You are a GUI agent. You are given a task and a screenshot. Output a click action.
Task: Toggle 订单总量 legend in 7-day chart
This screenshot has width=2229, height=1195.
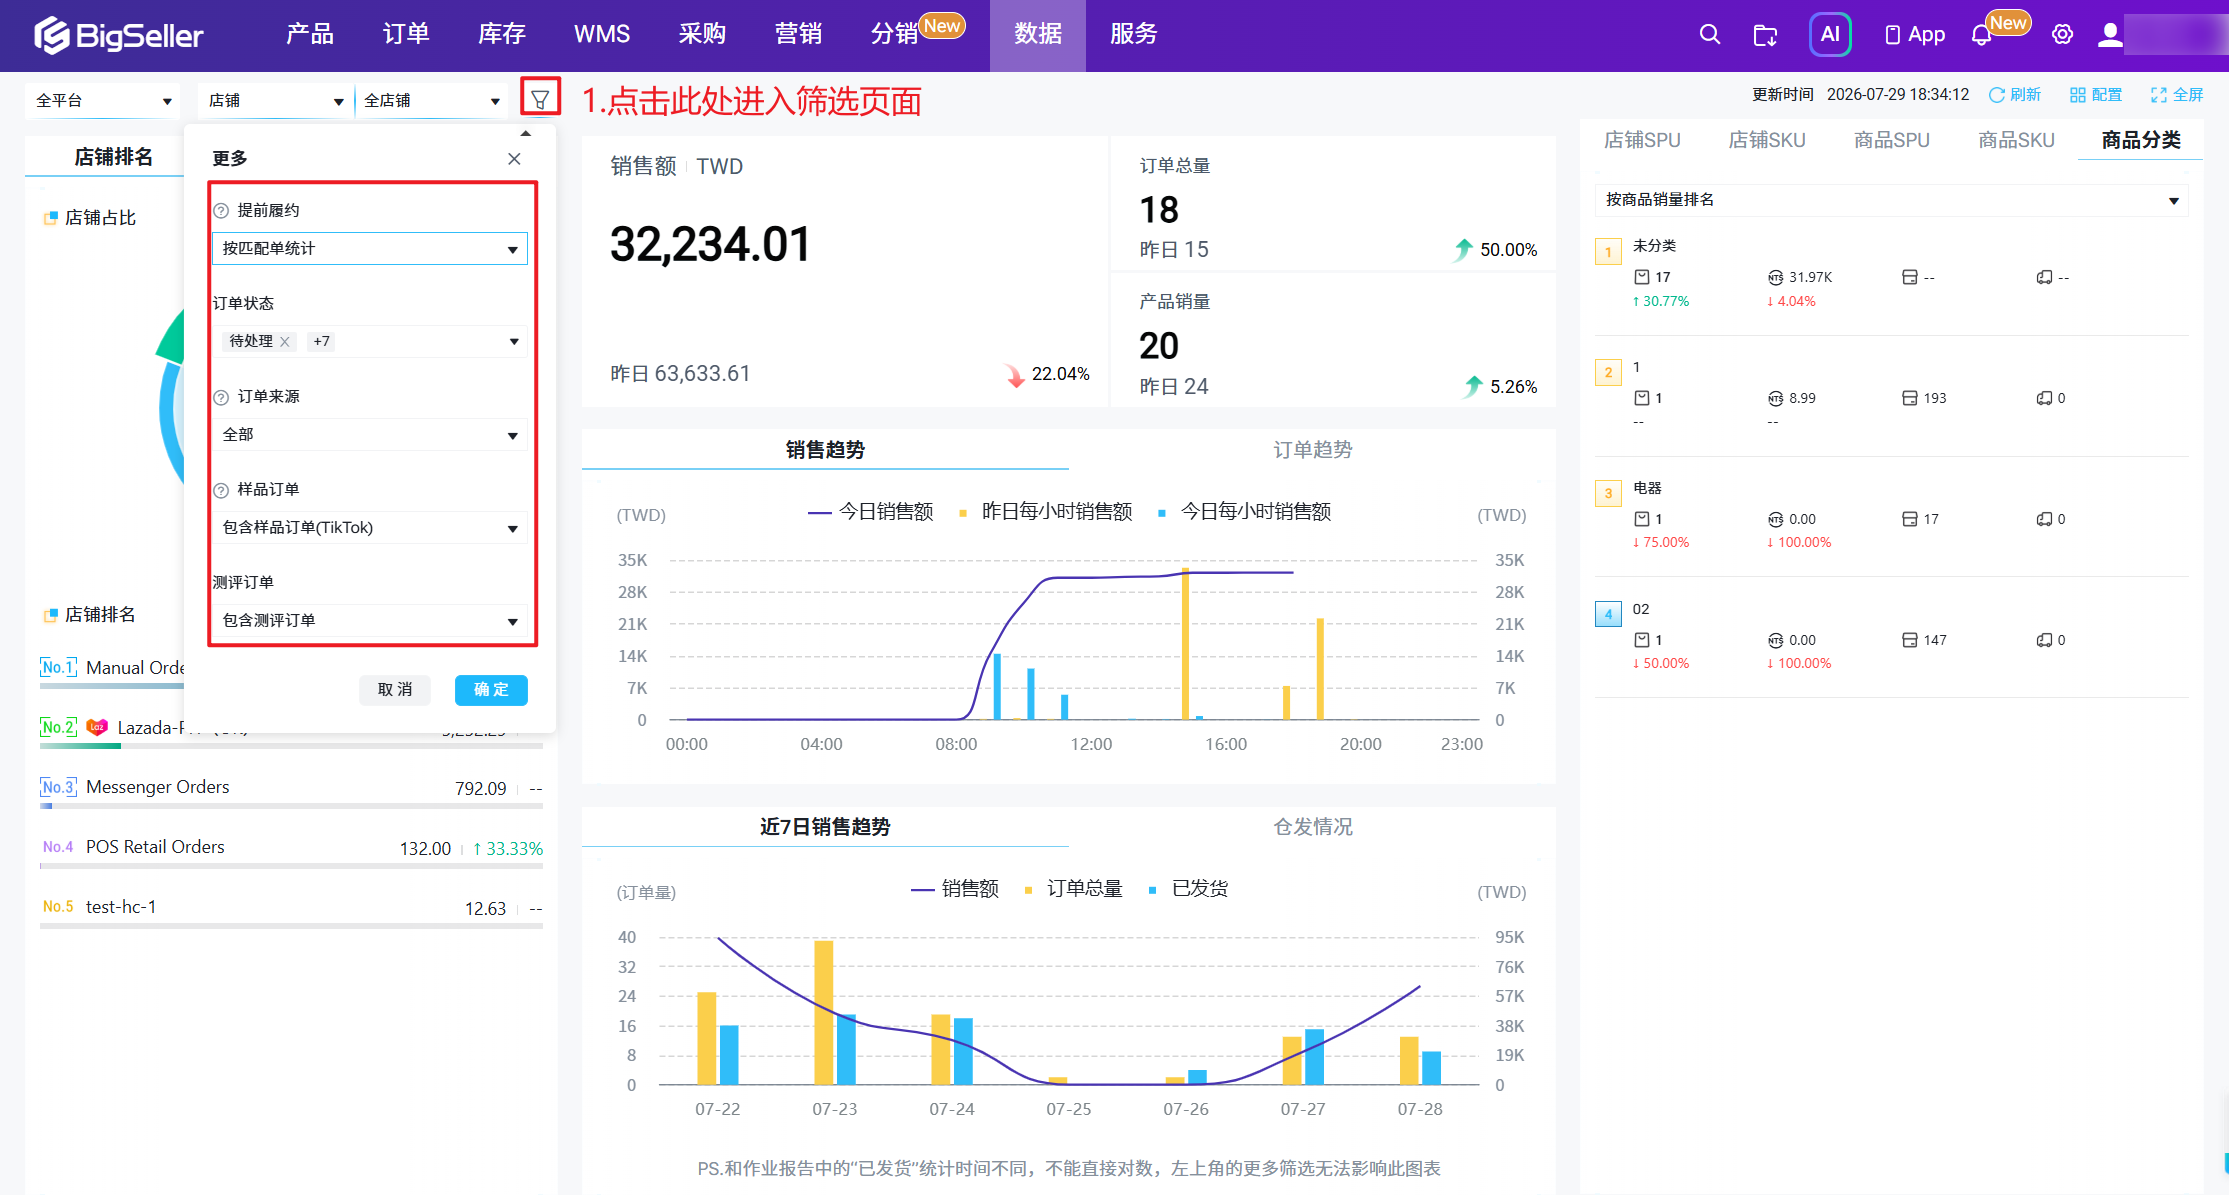click(x=1073, y=889)
